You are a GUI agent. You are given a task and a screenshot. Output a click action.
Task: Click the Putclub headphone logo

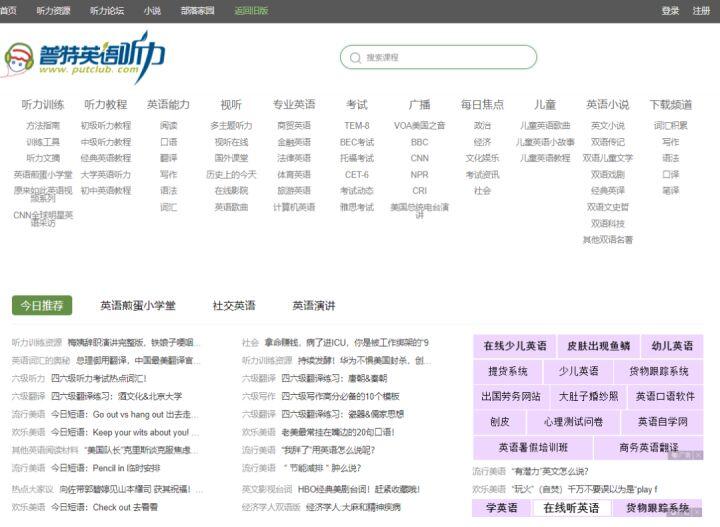pyautogui.click(x=84, y=58)
